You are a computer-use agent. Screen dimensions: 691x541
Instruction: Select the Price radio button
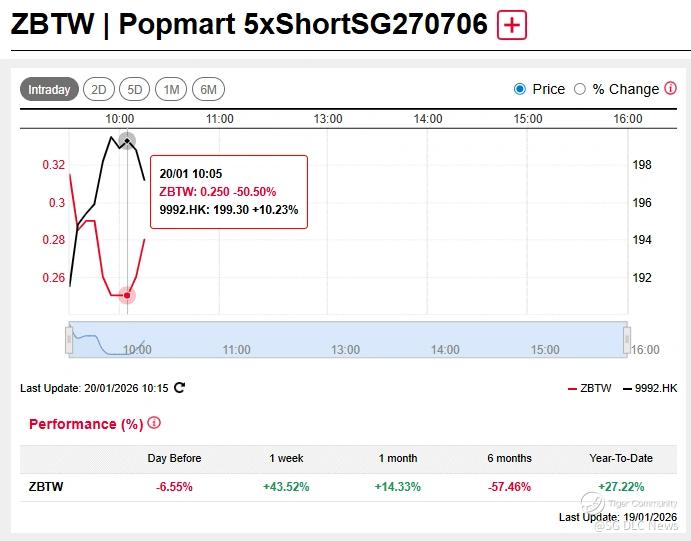520,89
